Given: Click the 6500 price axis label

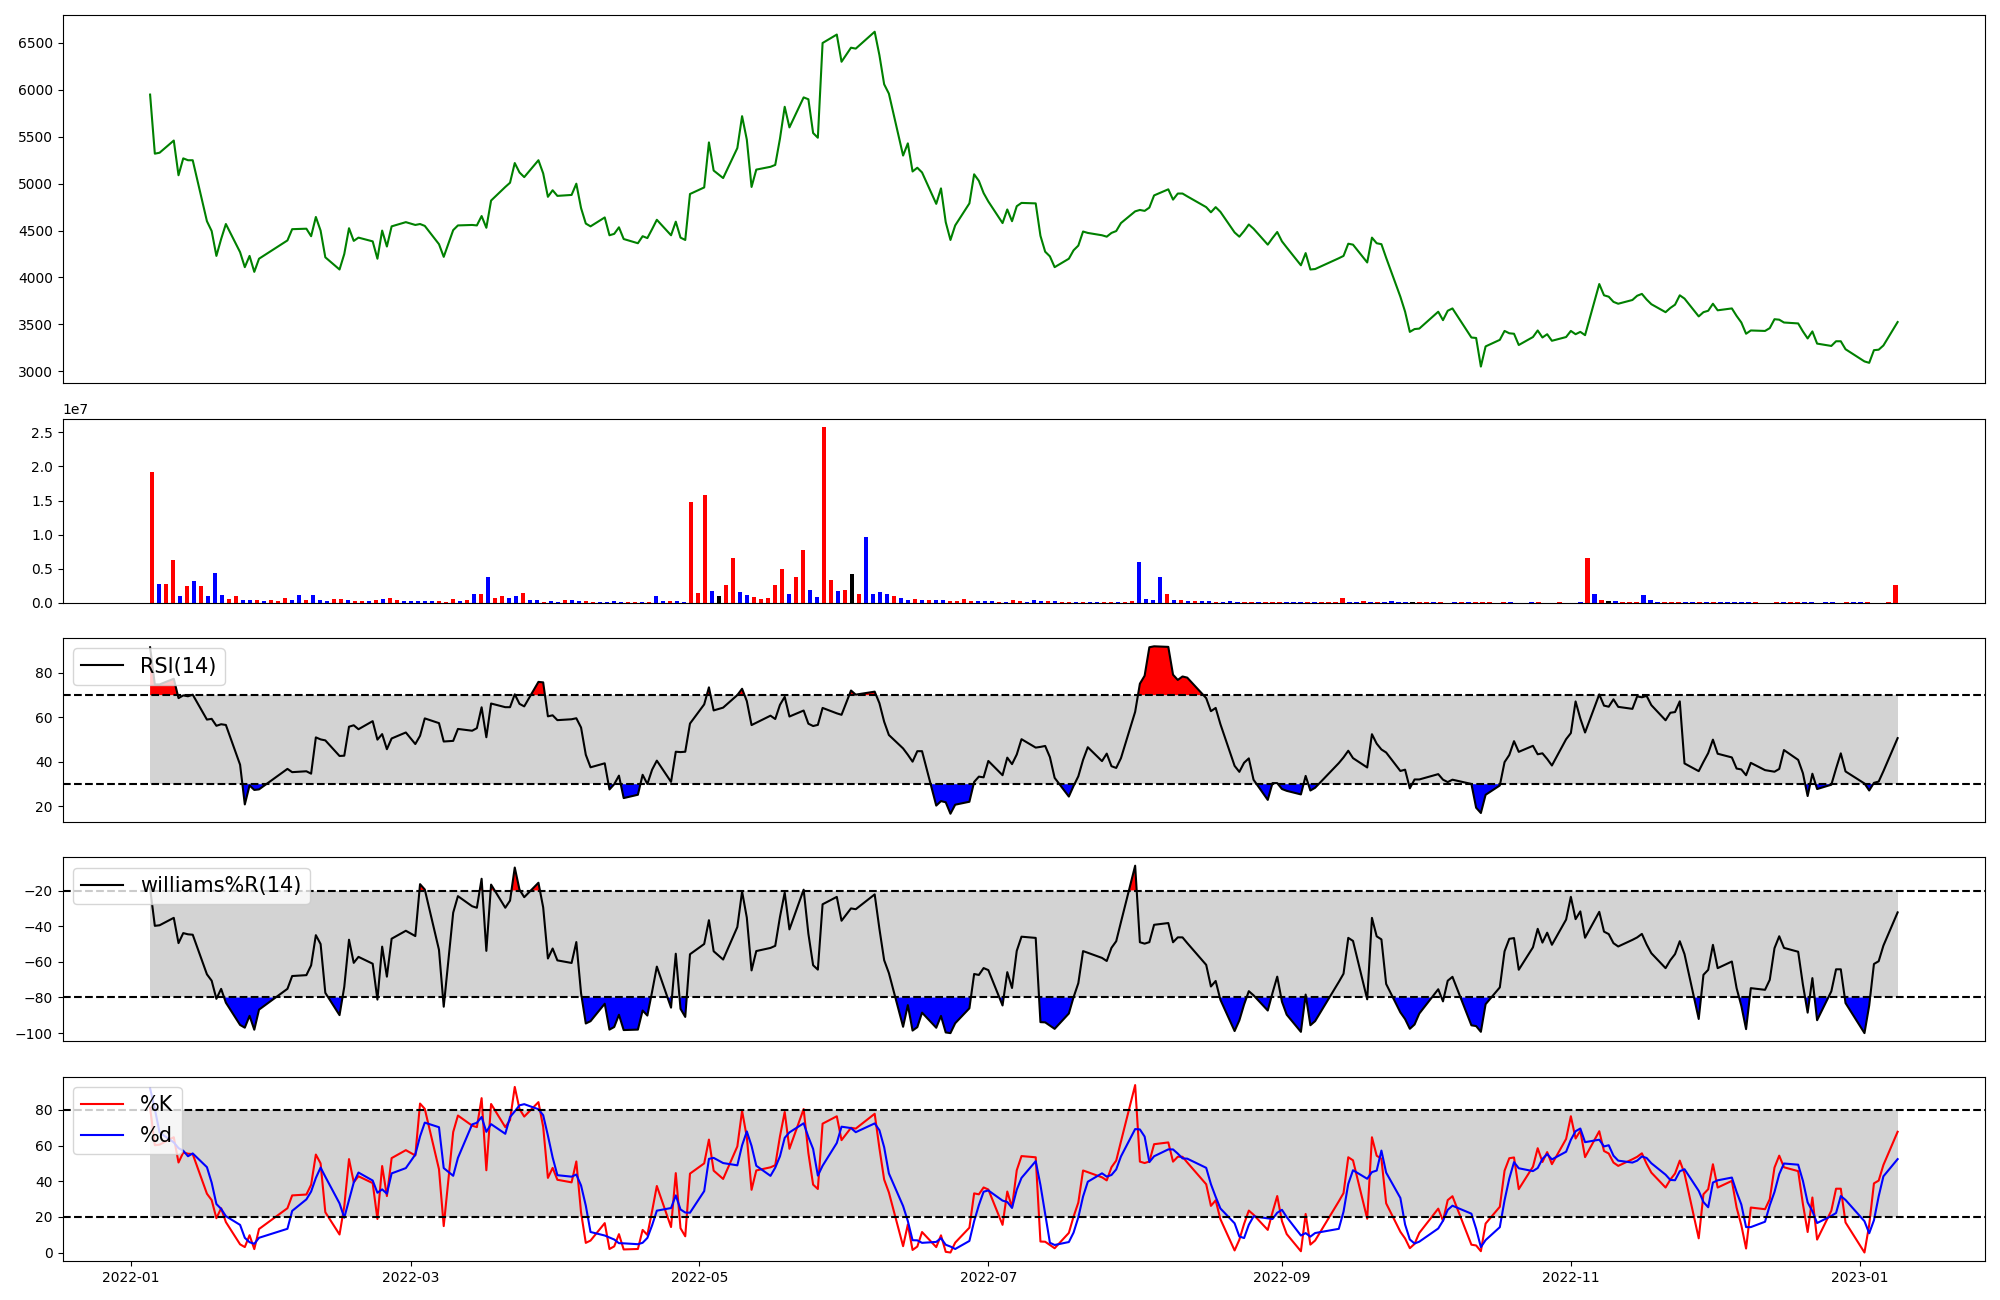Looking at the screenshot, I should pyautogui.click(x=36, y=44).
